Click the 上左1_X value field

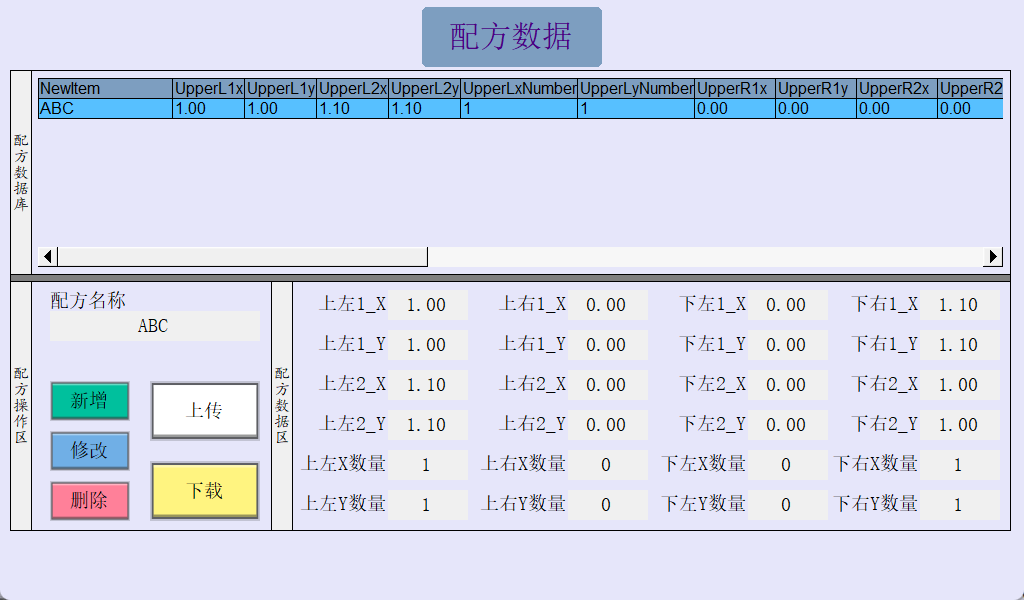pos(427,305)
